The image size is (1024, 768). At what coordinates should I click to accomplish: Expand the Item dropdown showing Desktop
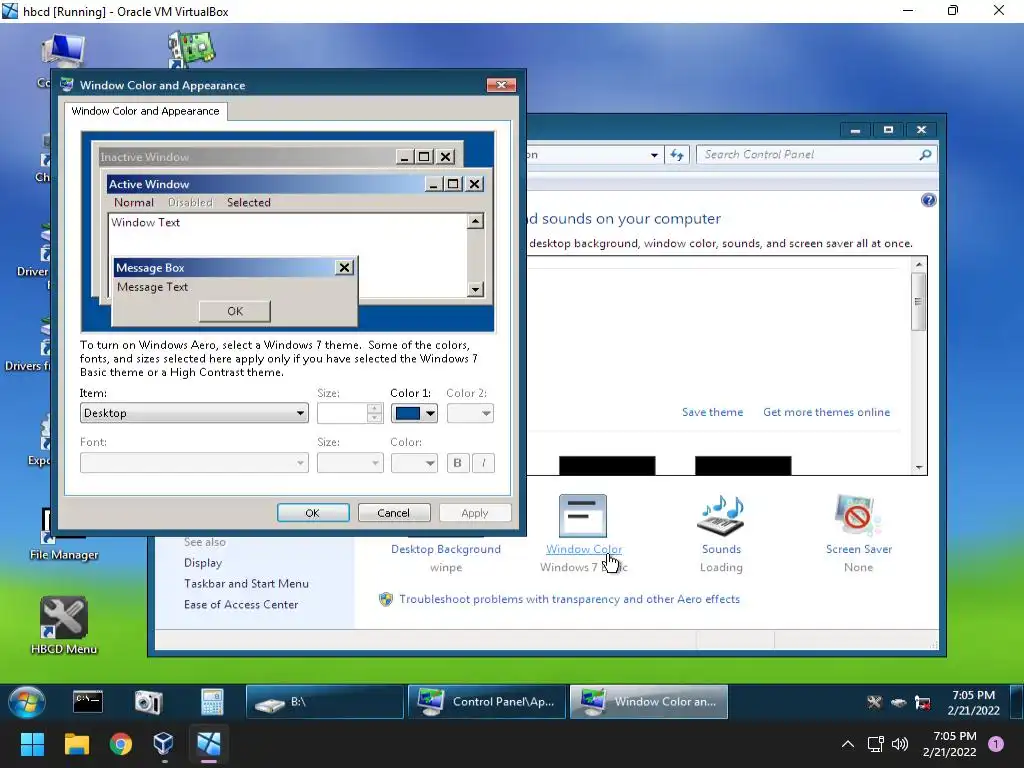coord(194,413)
